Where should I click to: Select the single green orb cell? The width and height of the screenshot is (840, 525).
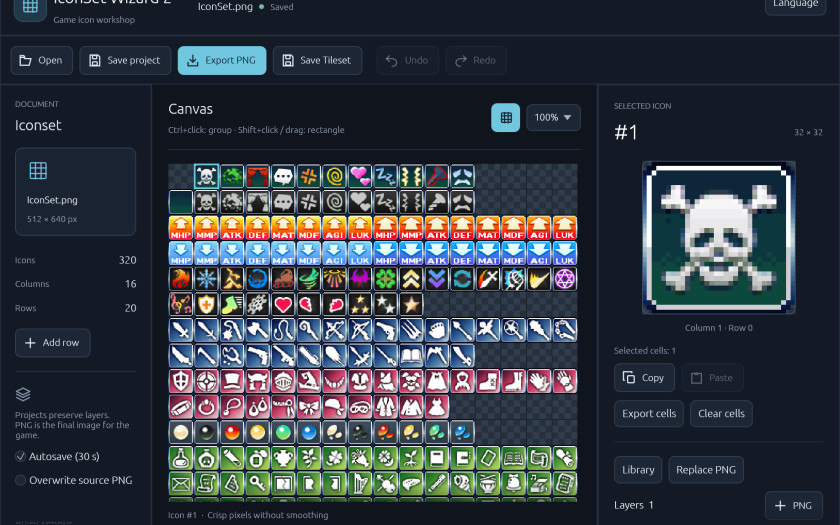click(x=283, y=433)
